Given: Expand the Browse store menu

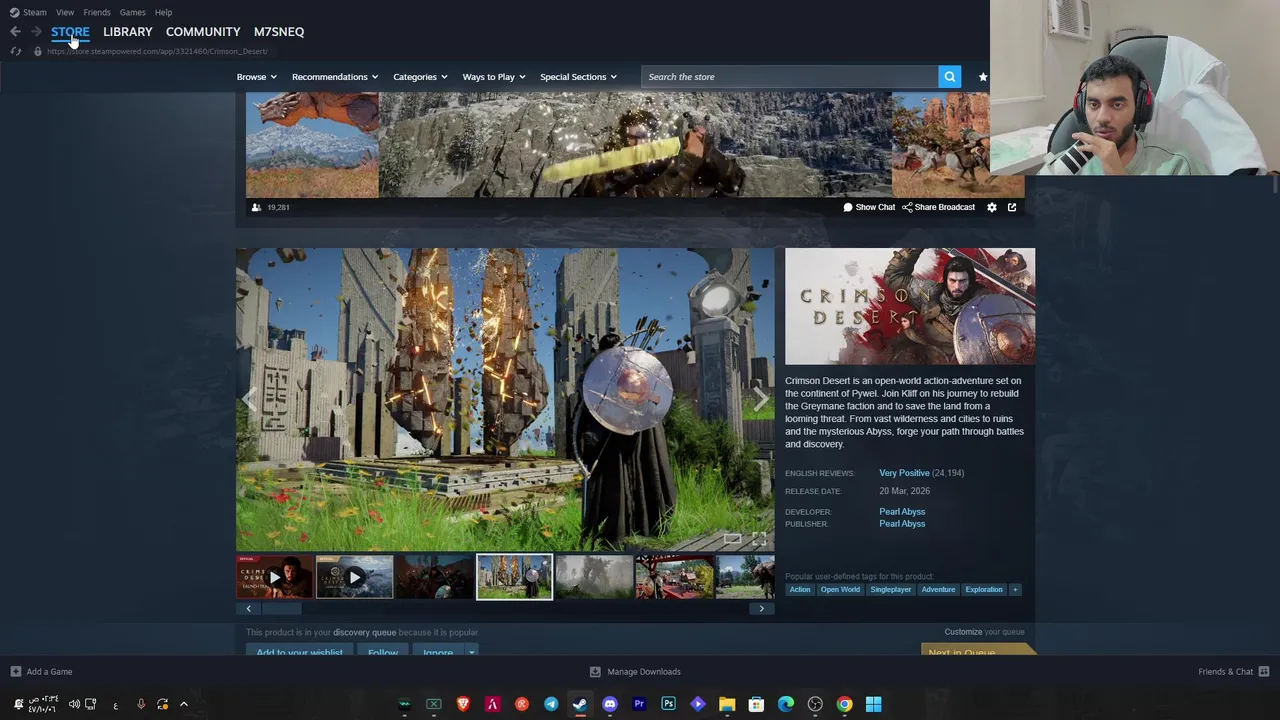Looking at the screenshot, I should 256,77.
